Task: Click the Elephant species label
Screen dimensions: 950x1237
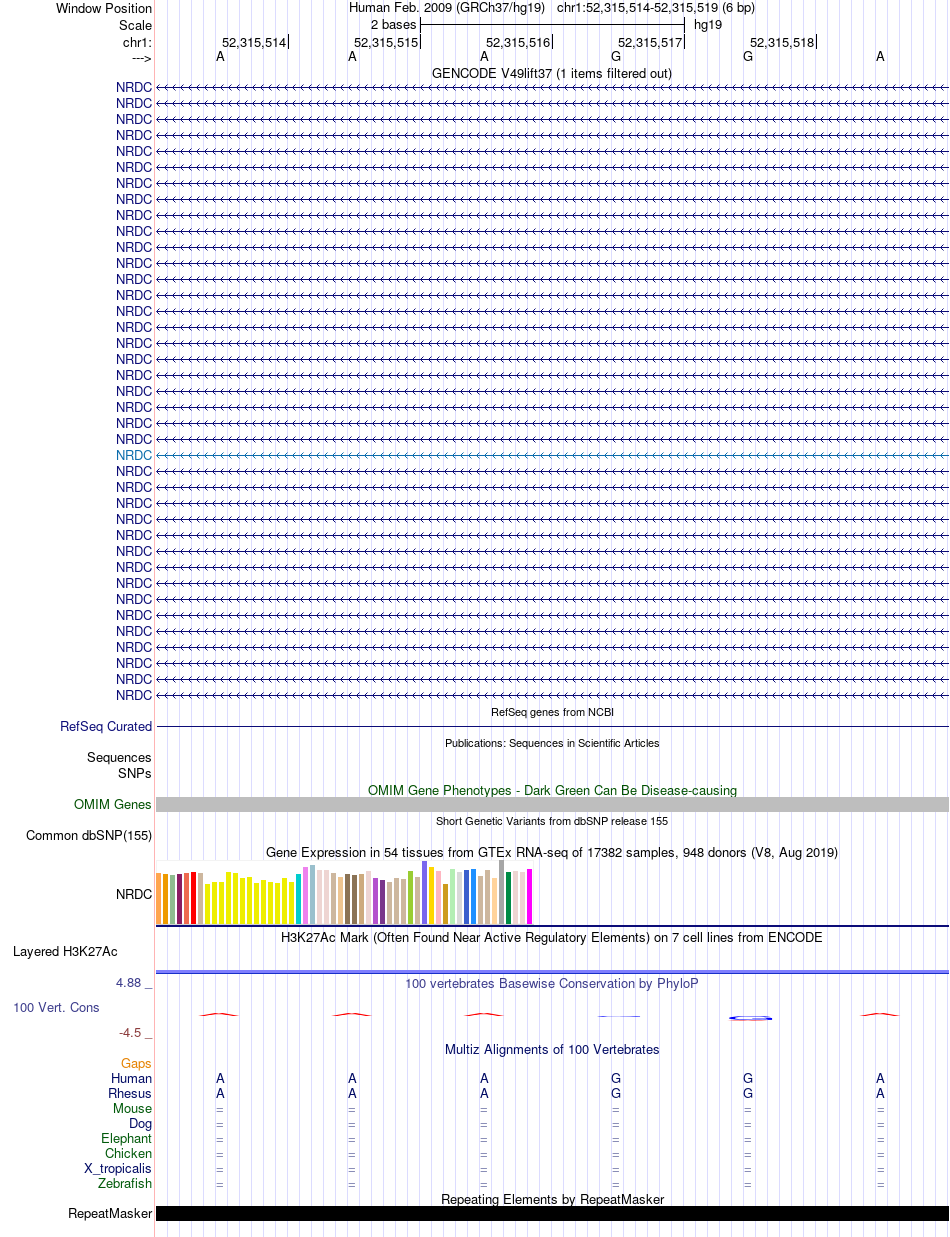Action: coord(127,1139)
